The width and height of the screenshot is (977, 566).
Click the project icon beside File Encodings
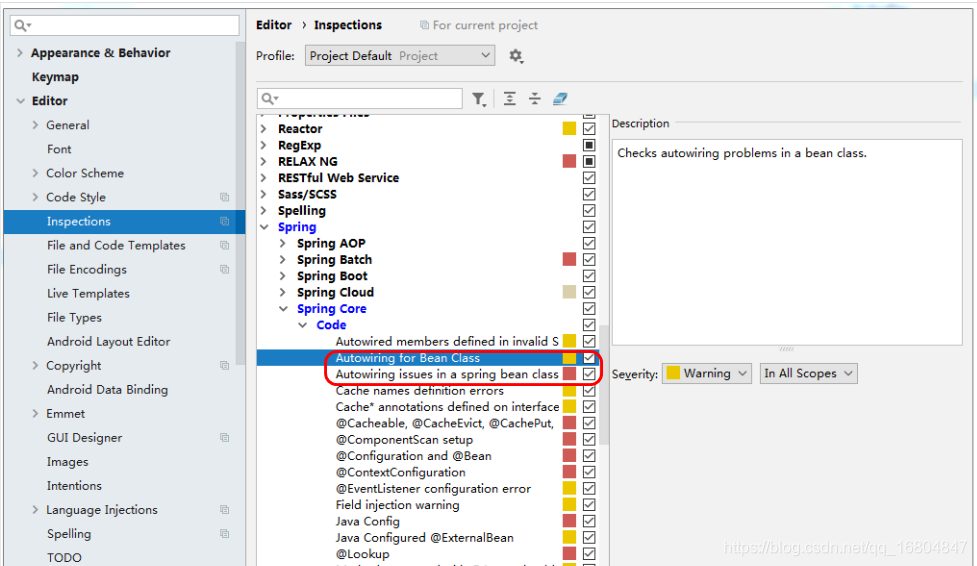point(224,269)
